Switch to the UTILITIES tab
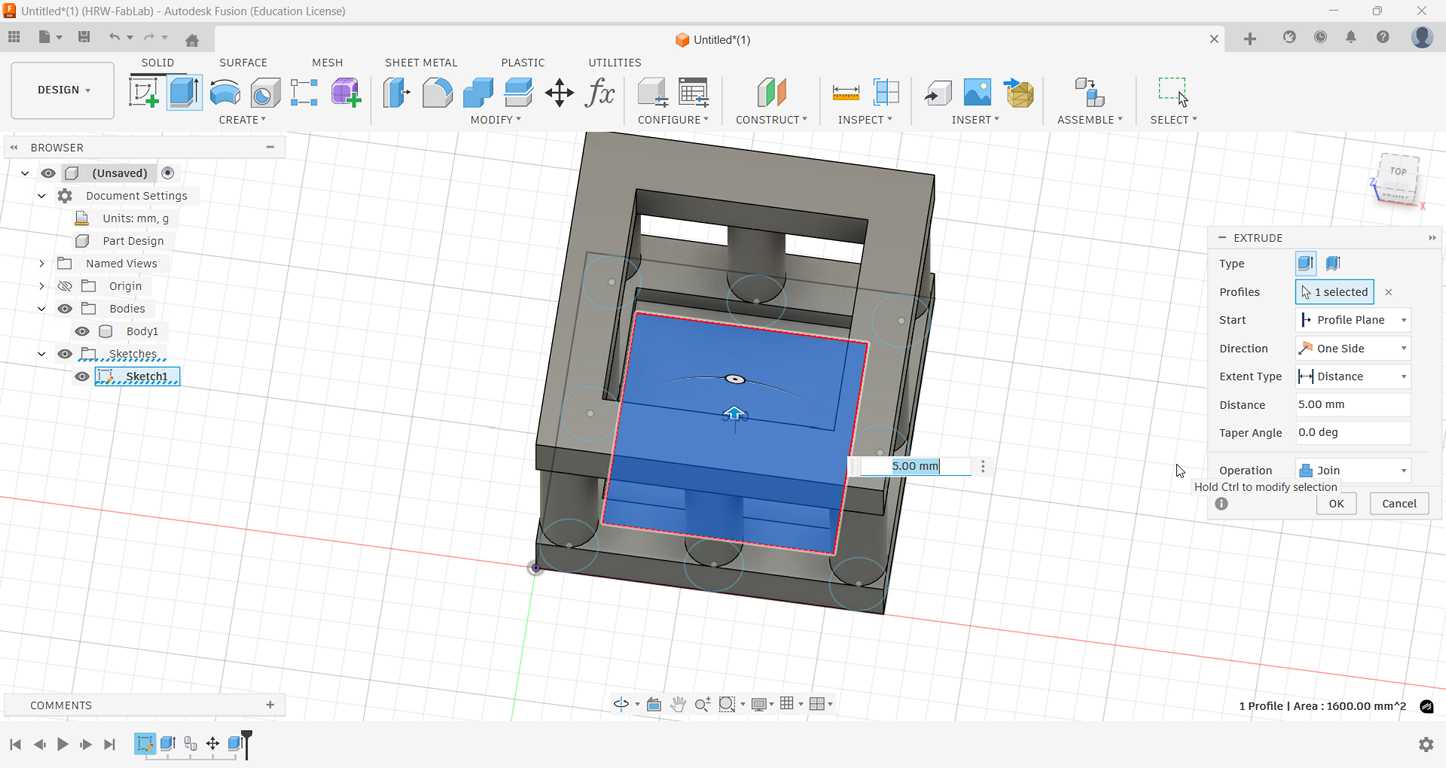Screen dimensions: 1446x768 [615, 62]
